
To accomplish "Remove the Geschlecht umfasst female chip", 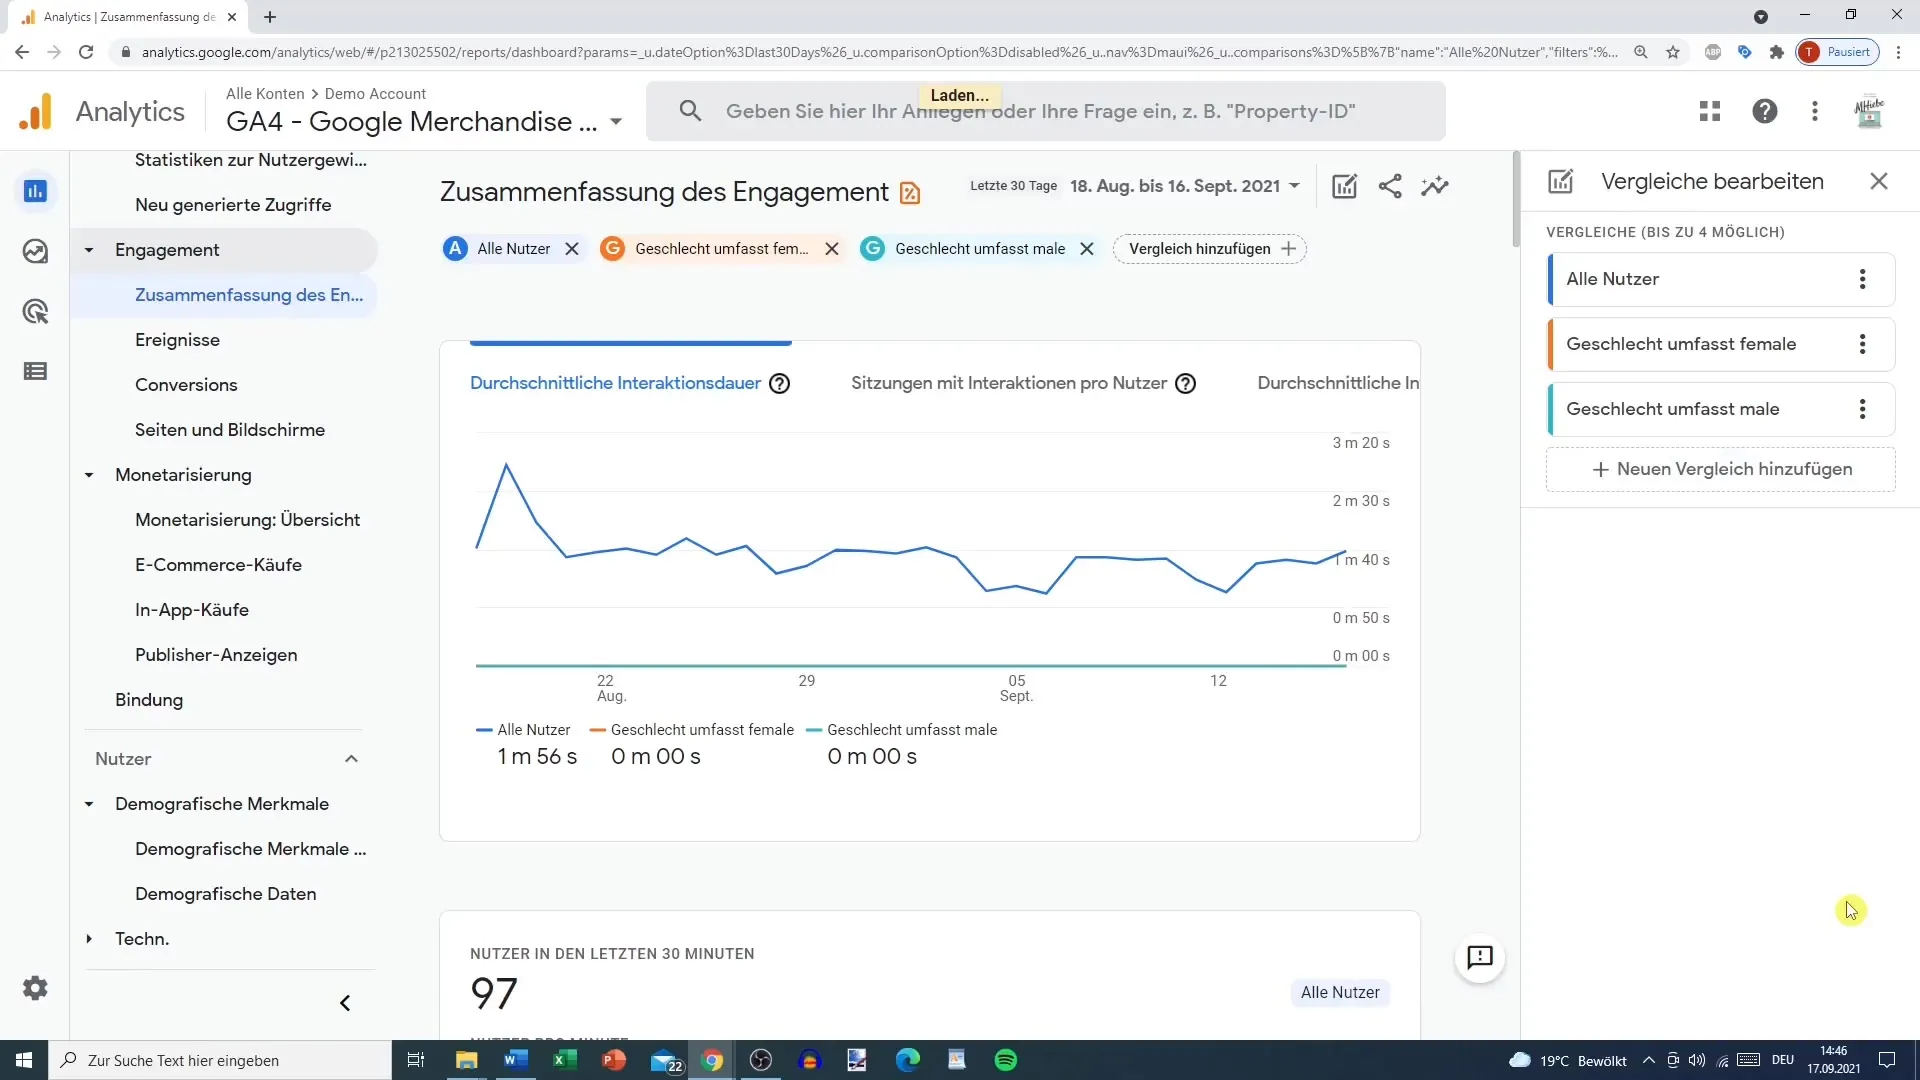I will pyautogui.click(x=832, y=249).
